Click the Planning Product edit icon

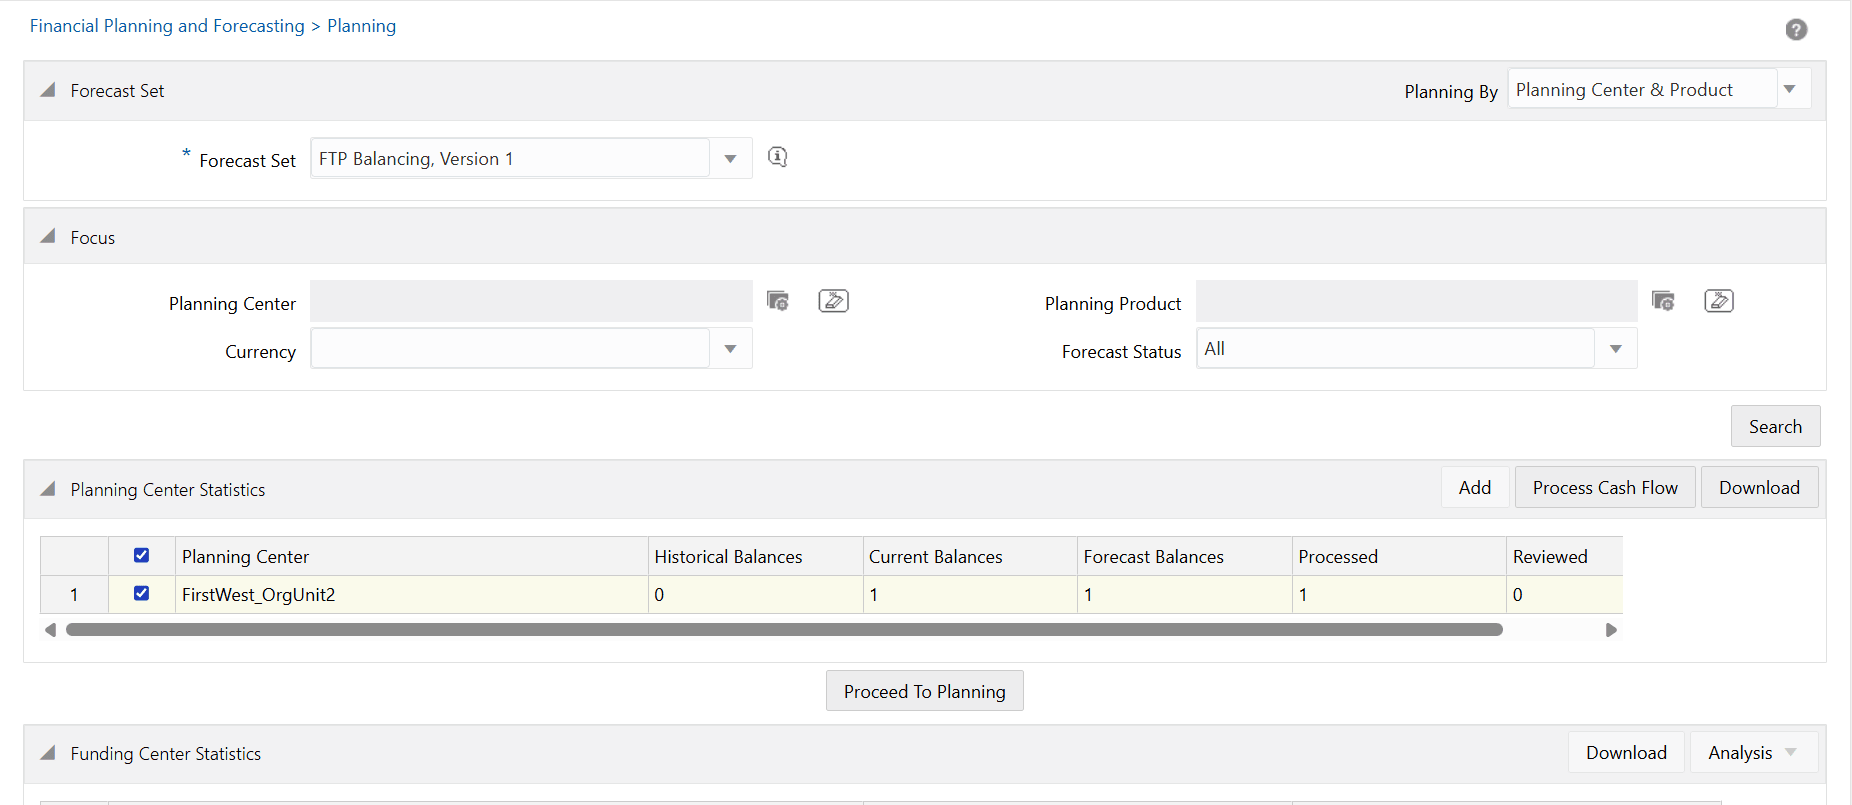tap(1718, 301)
